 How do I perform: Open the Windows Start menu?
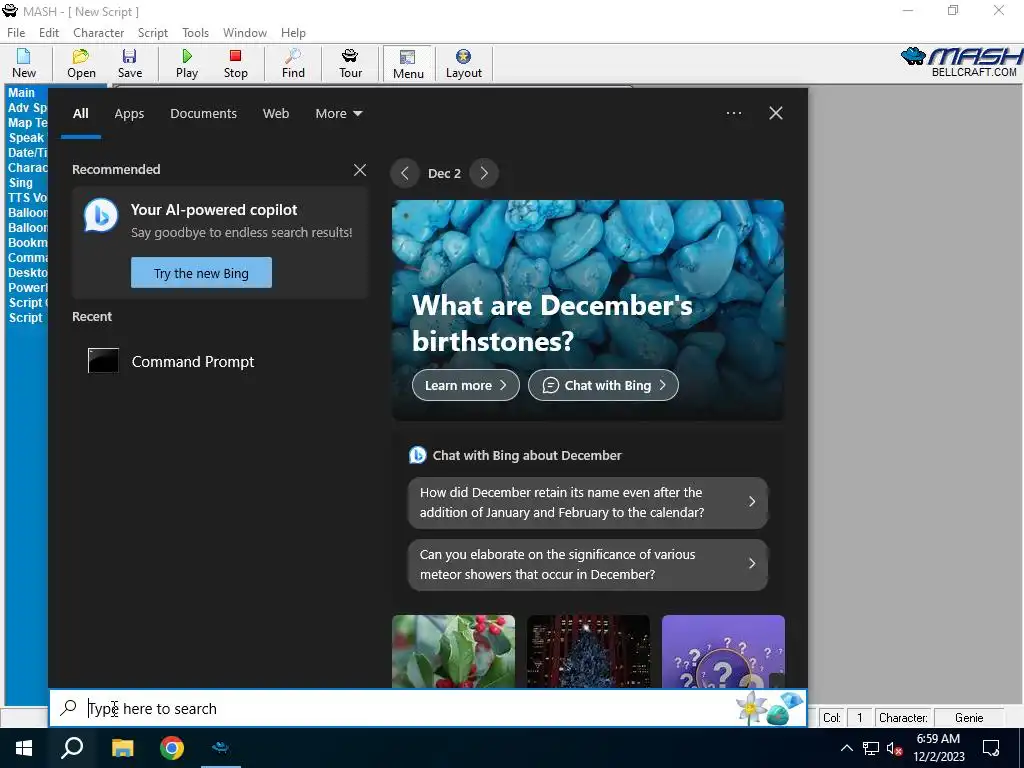24,748
